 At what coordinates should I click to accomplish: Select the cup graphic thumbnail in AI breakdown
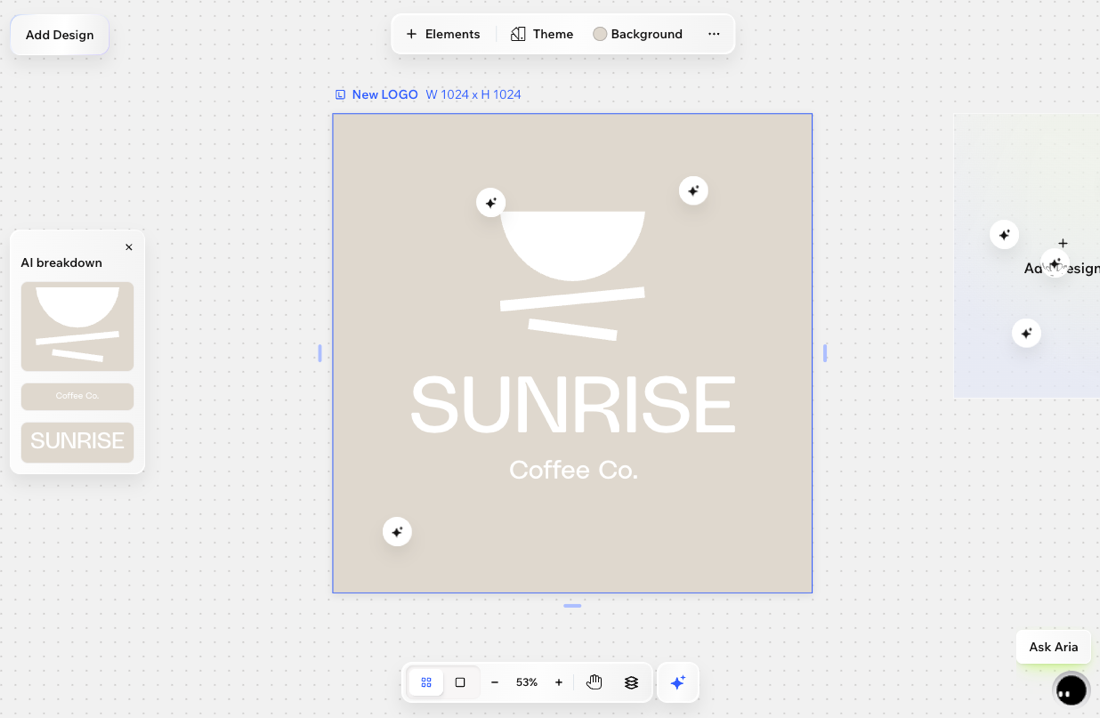tap(77, 326)
